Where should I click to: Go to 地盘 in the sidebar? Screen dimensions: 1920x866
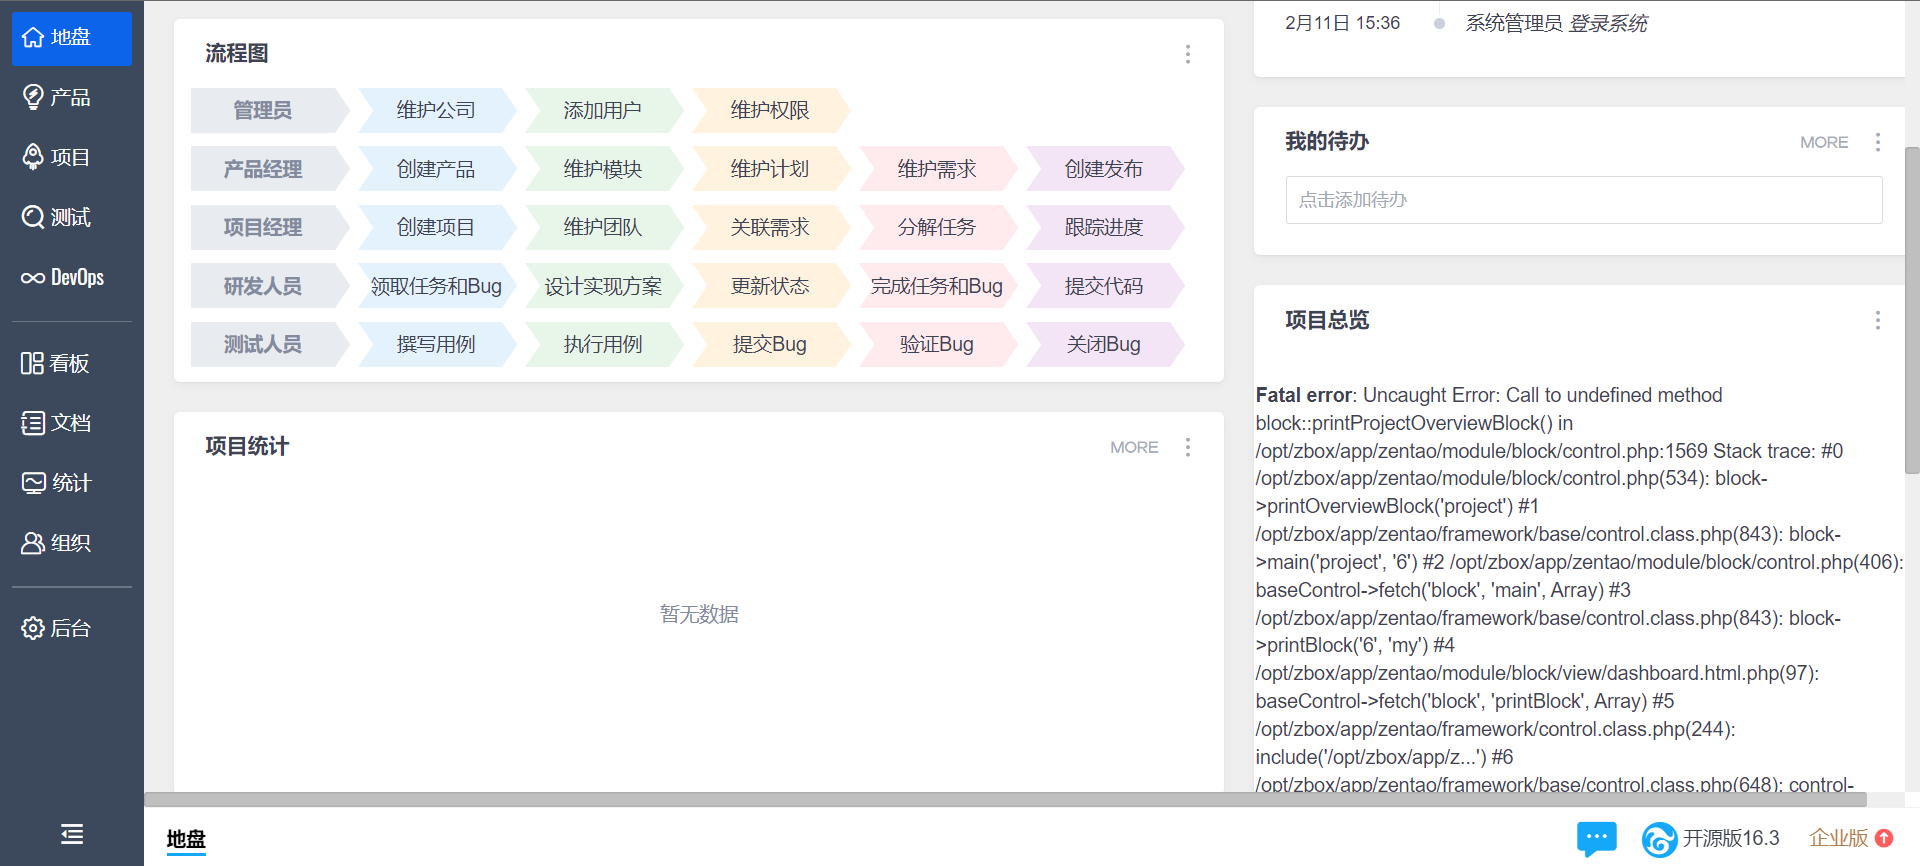(x=71, y=38)
